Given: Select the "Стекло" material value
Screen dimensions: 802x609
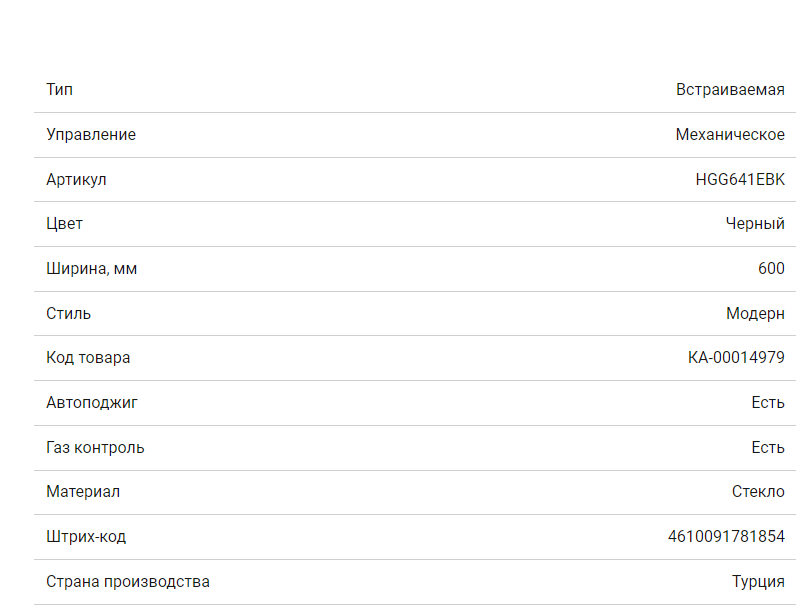Looking at the screenshot, I should point(758,492).
